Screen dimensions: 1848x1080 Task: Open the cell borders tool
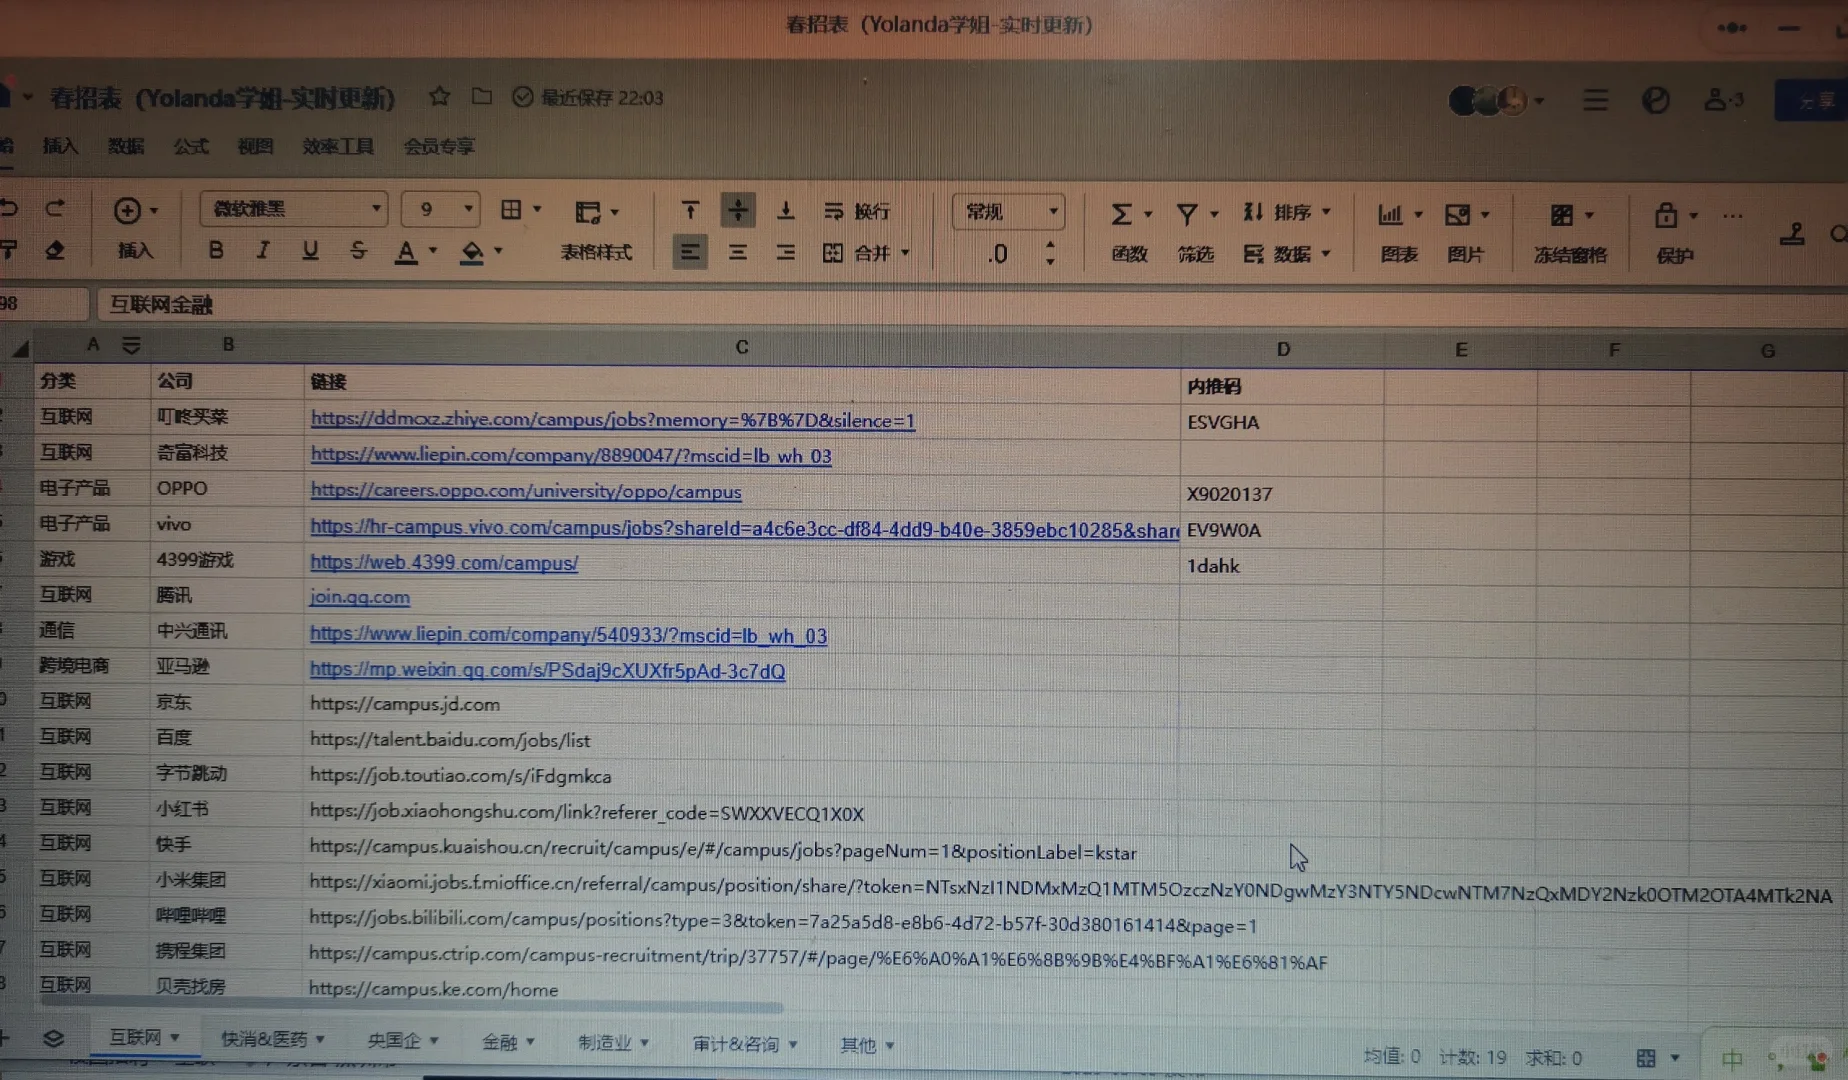(x=511, y=210)
